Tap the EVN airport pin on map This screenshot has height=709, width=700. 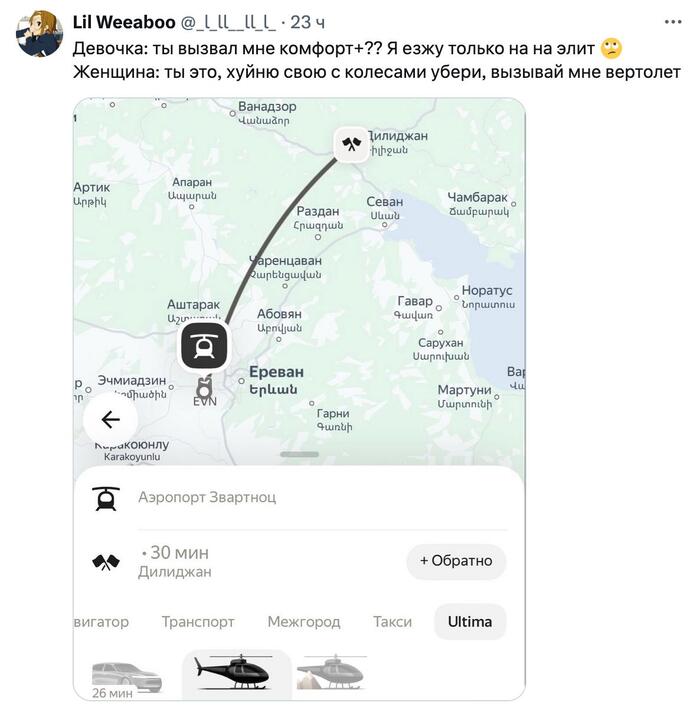204,386
